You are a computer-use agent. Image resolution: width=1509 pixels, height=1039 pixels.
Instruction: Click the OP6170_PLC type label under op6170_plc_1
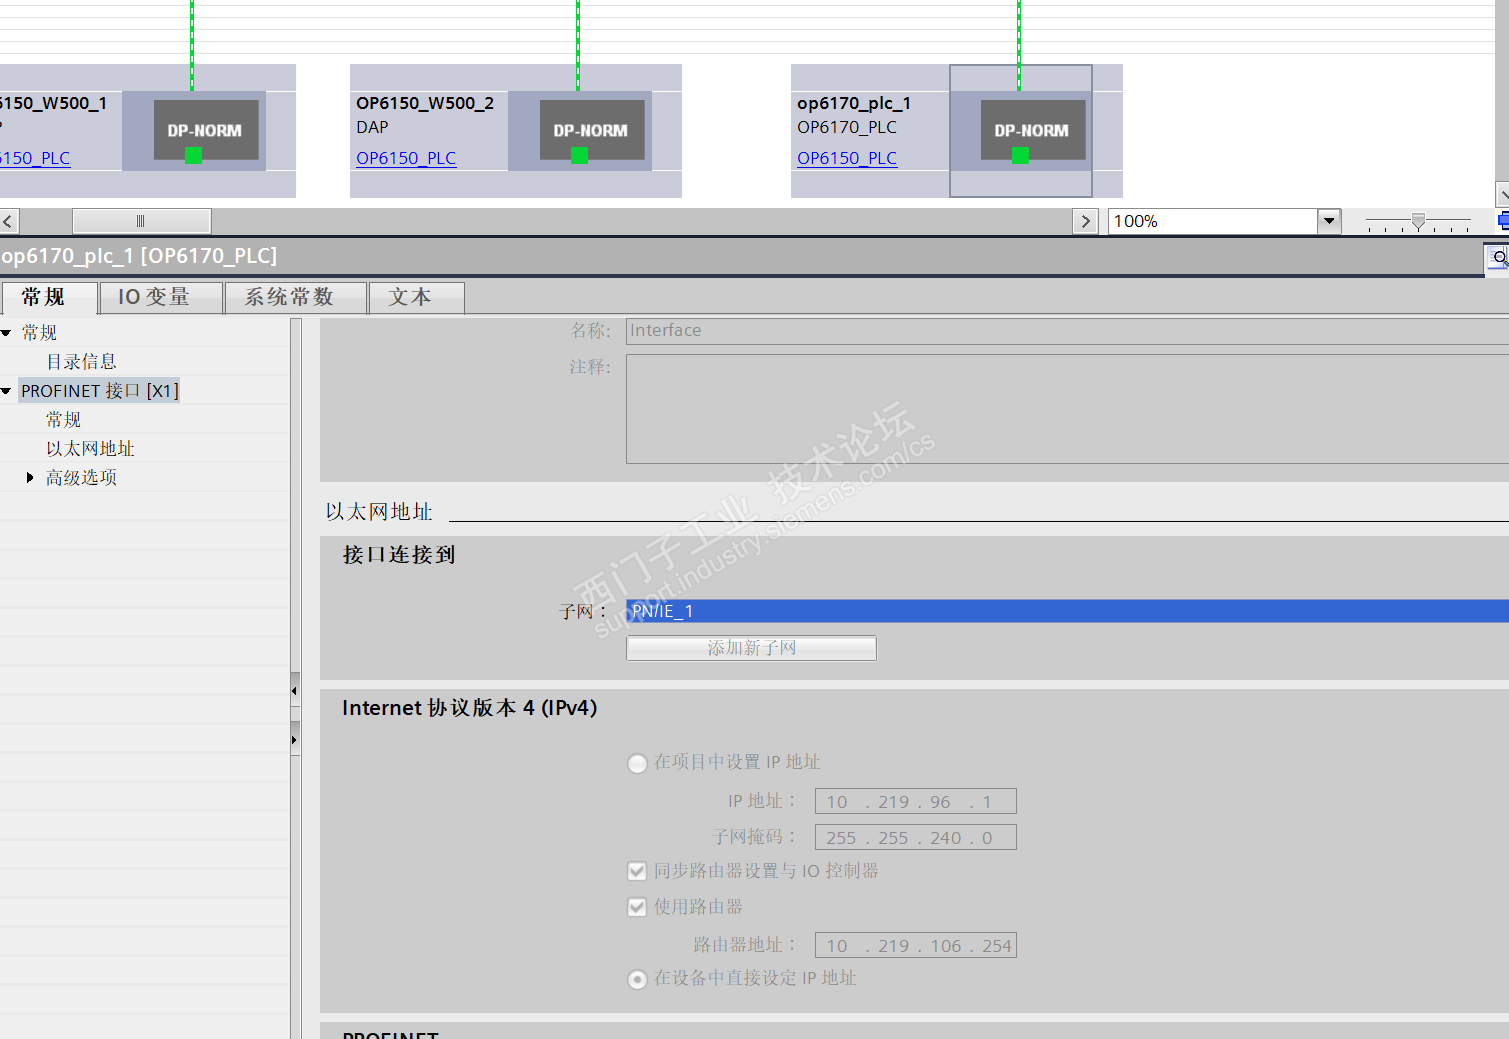847,127
